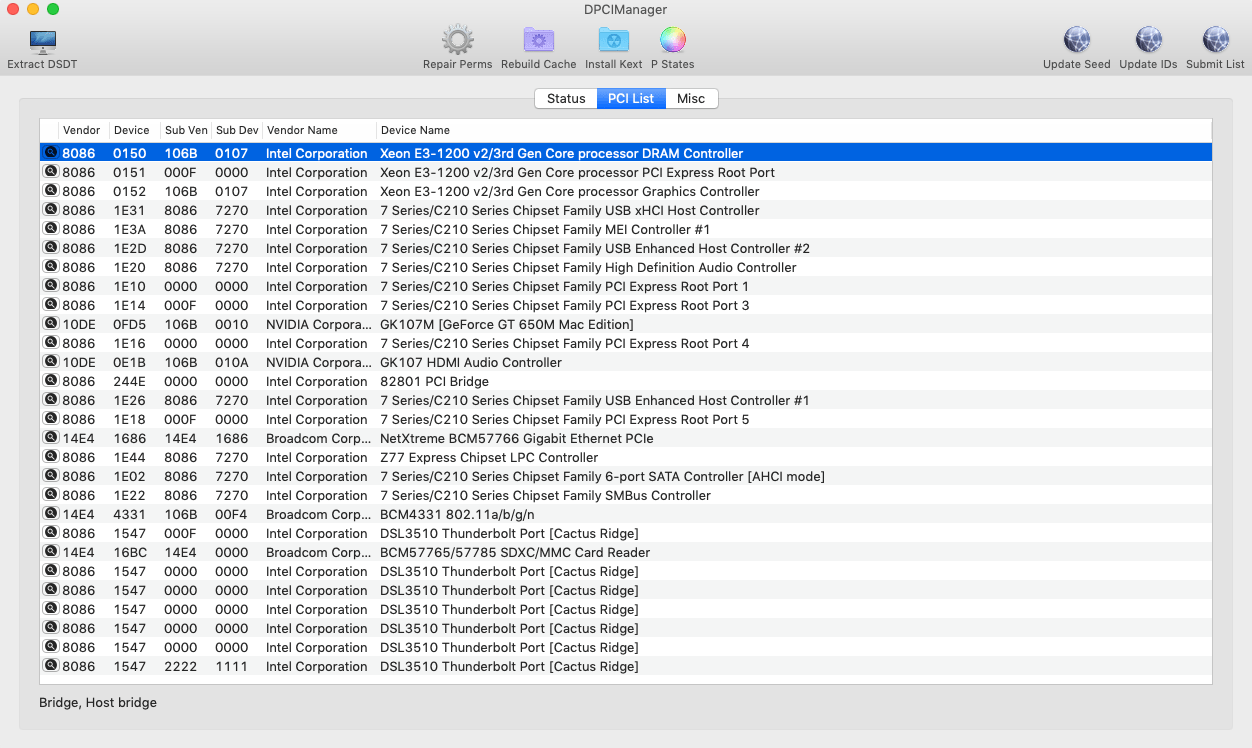Sort by the Vendor column header
This screenshot has width=1252, height=748.
pos(84,130)
